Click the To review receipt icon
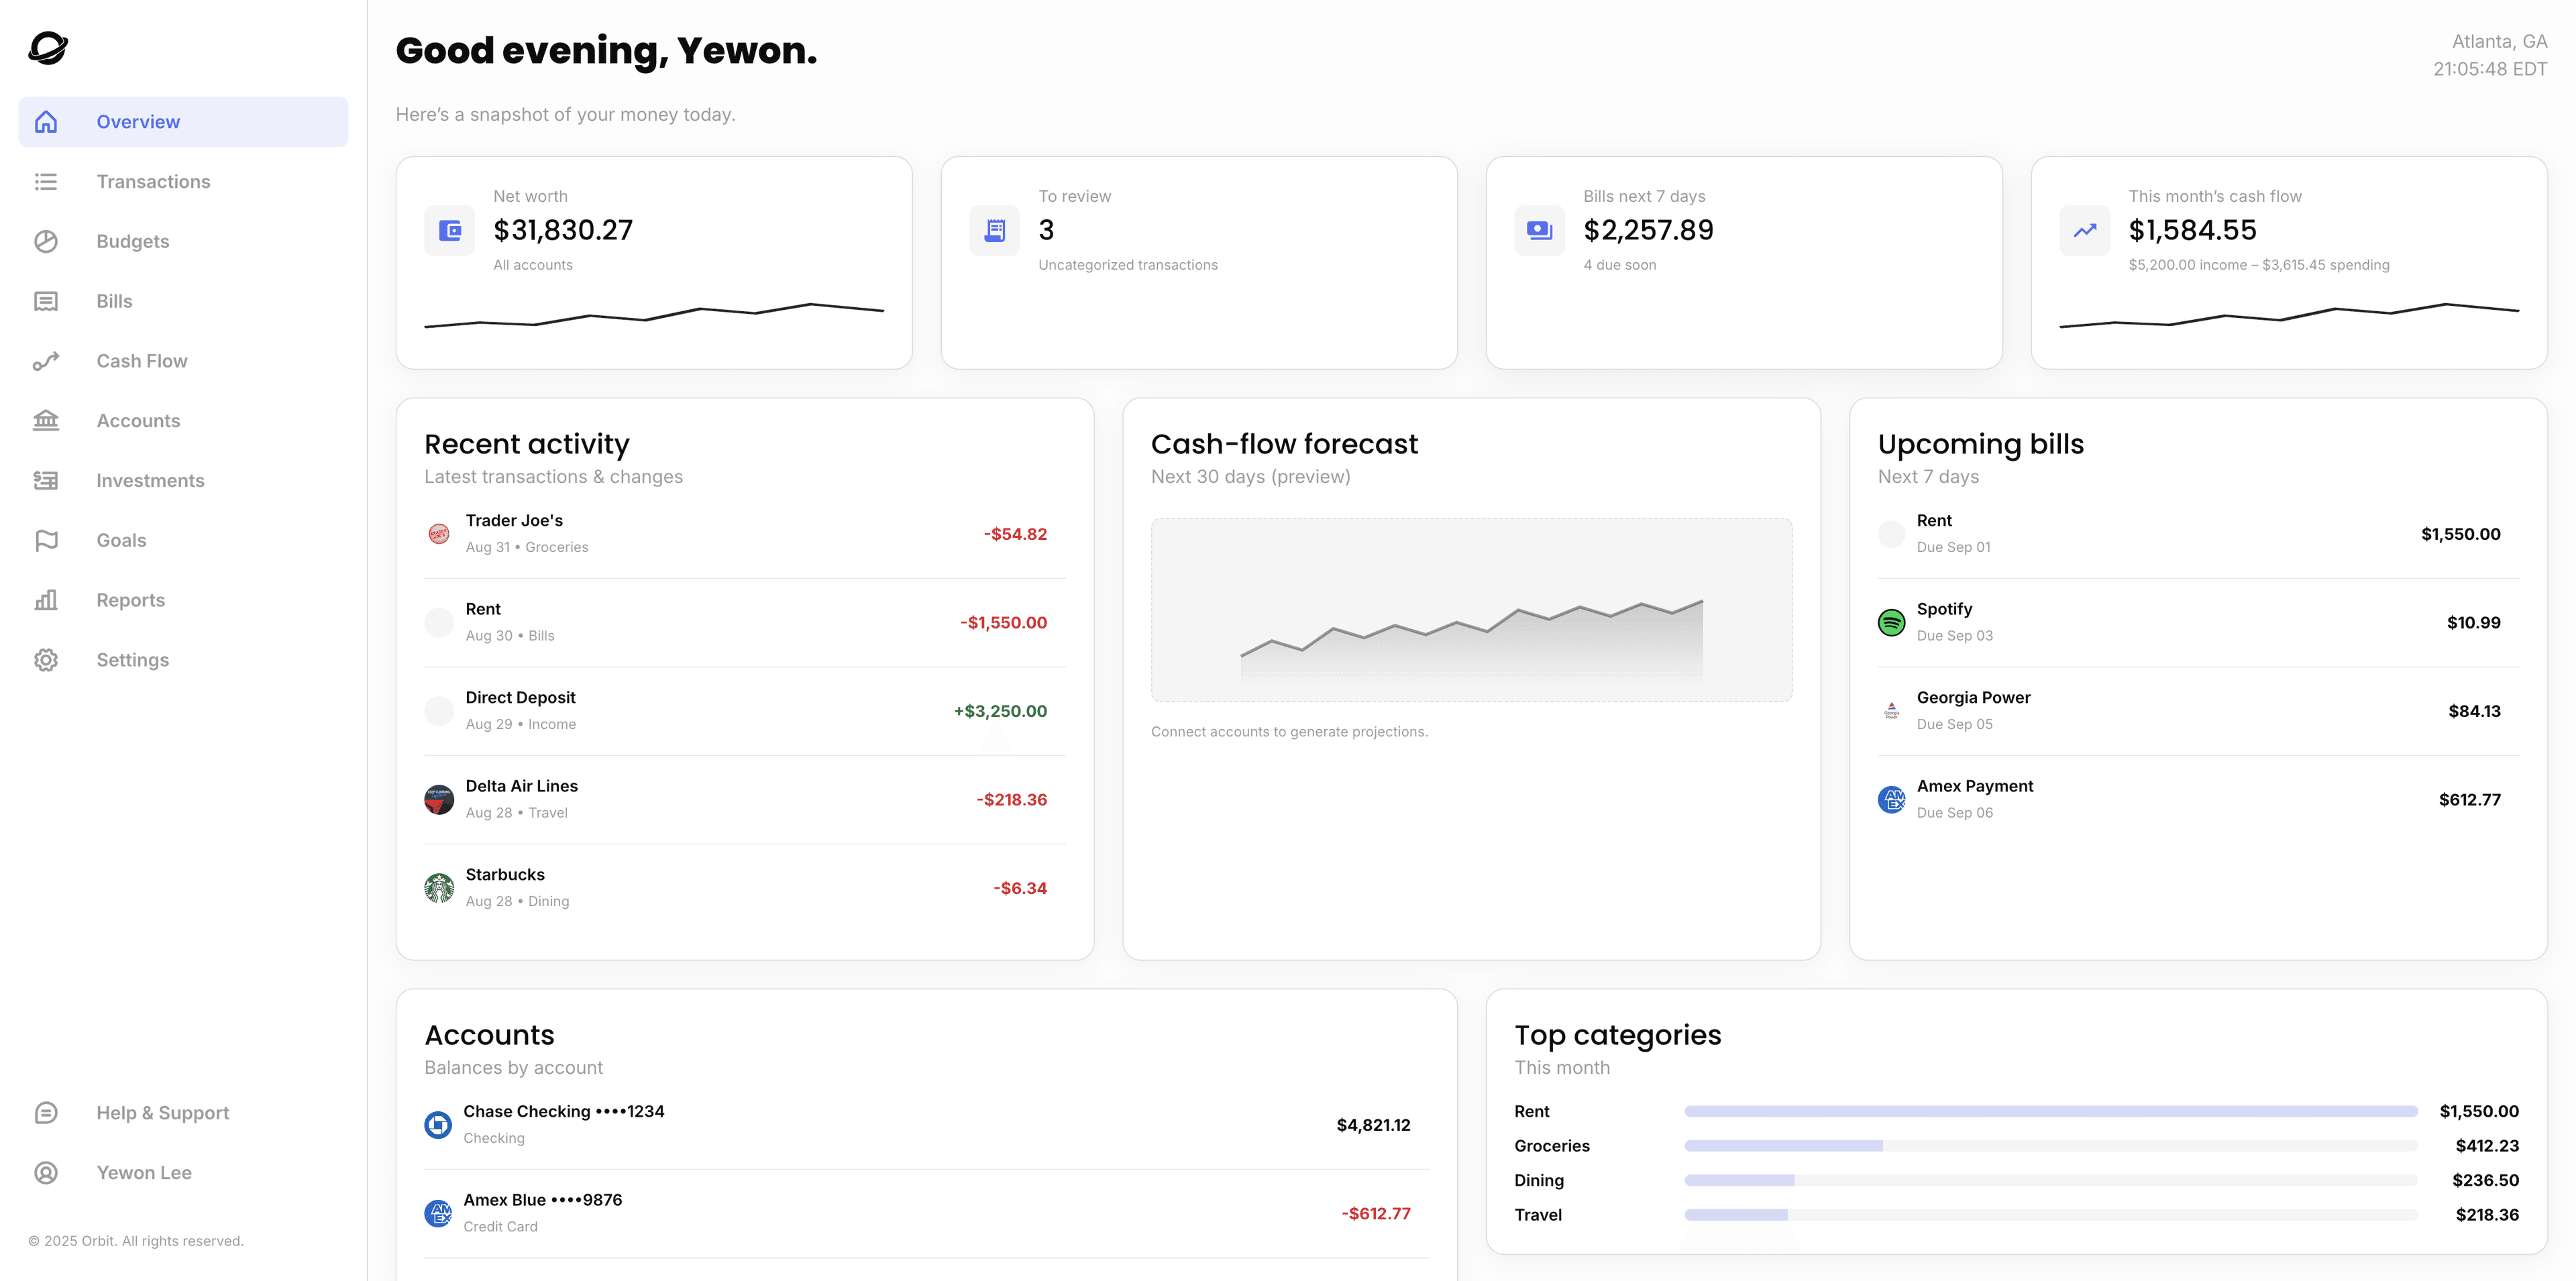This screenshot has width=2576, height=1281. click(995, 231)
